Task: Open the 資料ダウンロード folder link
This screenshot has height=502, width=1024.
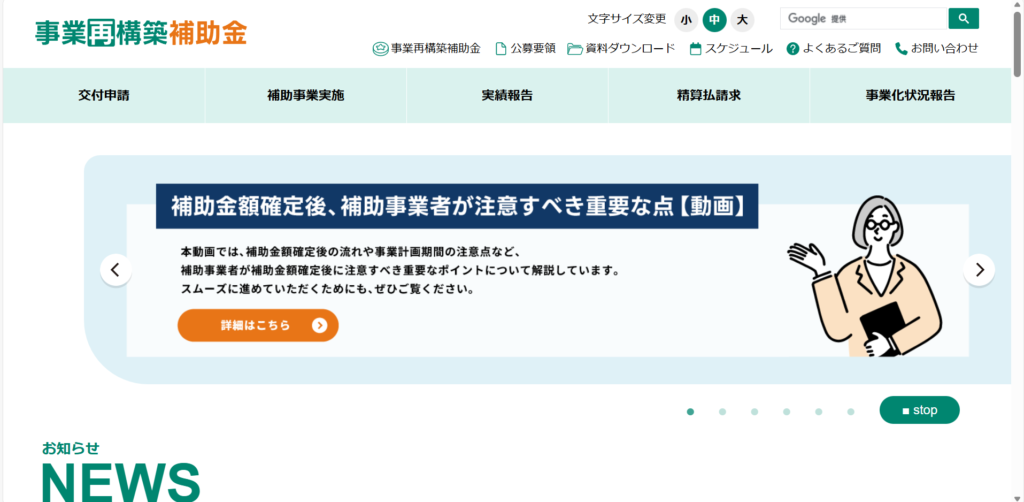Action: click(x=621, y=48)
